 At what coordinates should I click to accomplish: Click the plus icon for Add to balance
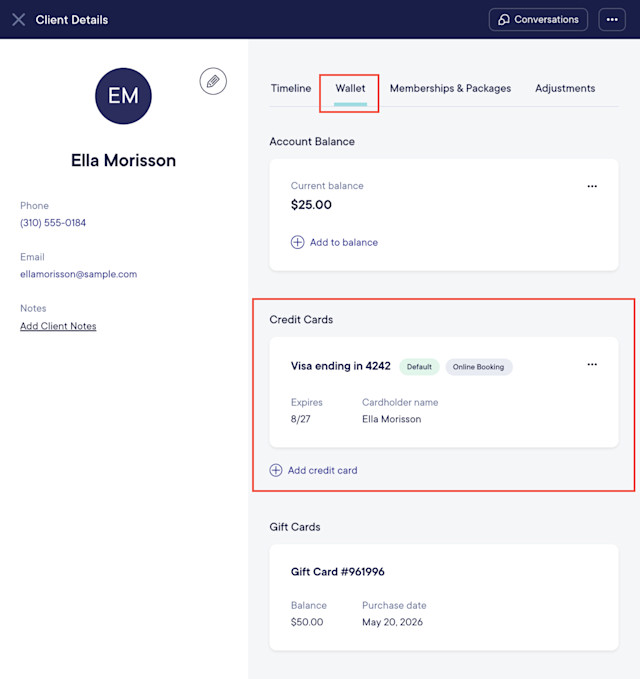pyautogui.click(x=297, y=242)
